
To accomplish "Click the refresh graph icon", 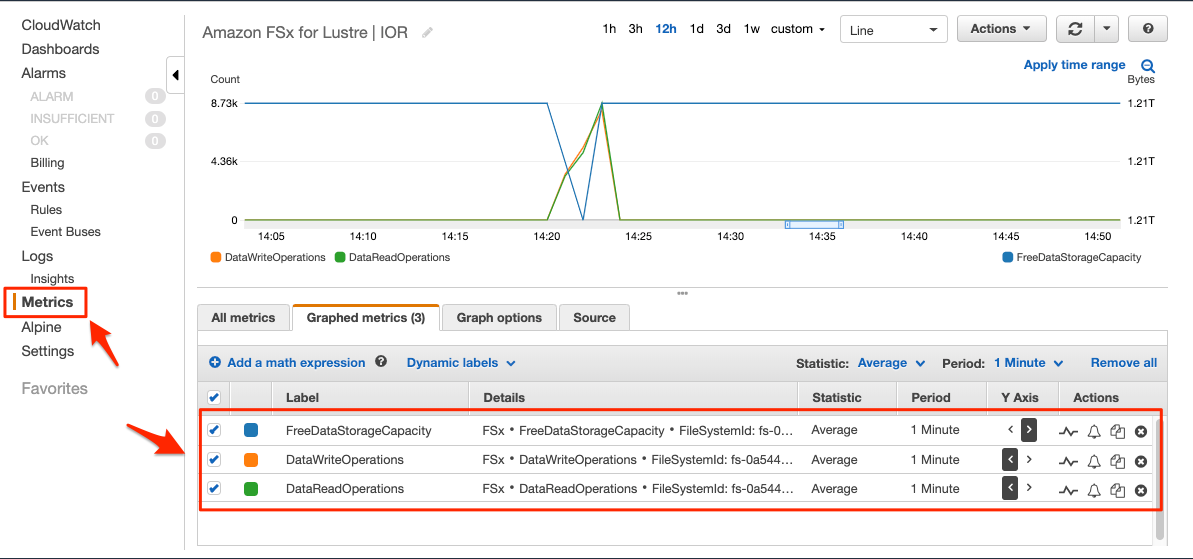I will (x=1075, y=29).
